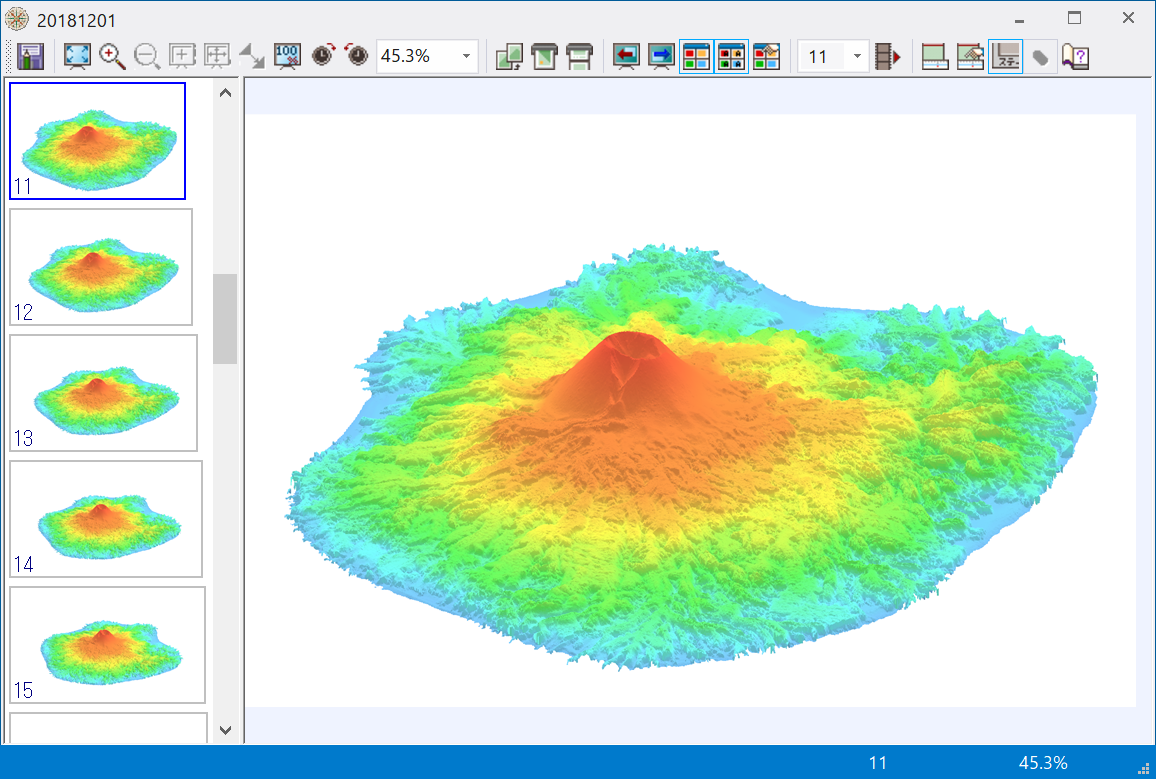Open help with the book question icon

[1076, 57]
